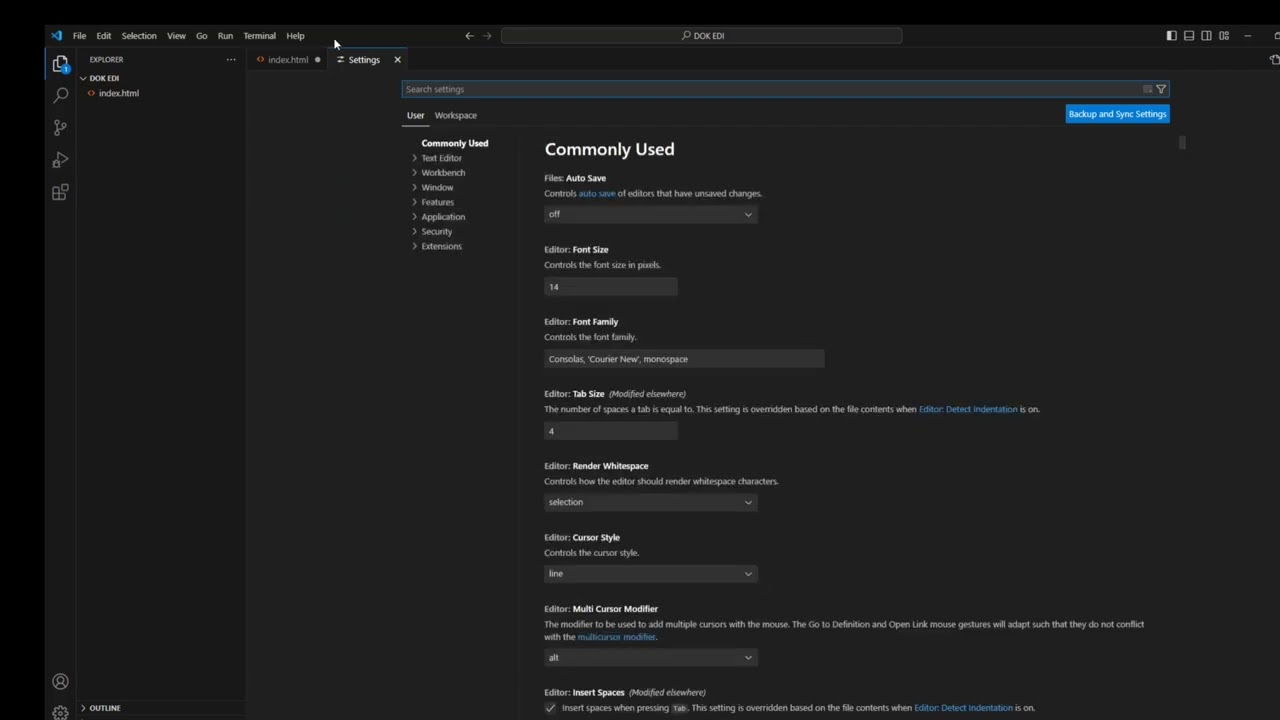Open the Run menu

pyautogui.click(x=225, y=36)
